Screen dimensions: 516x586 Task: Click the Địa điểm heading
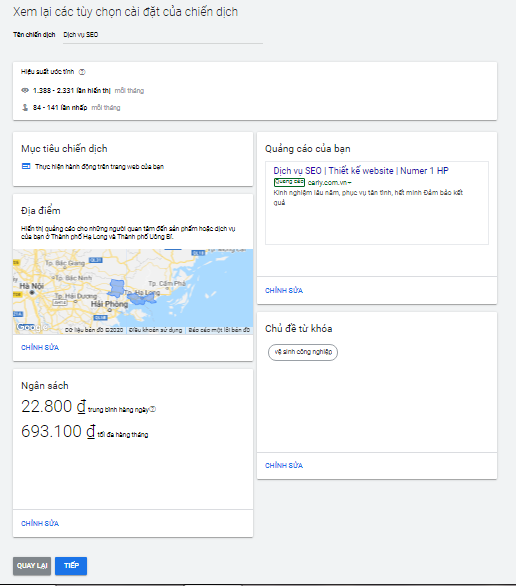(x=41, y=211)
